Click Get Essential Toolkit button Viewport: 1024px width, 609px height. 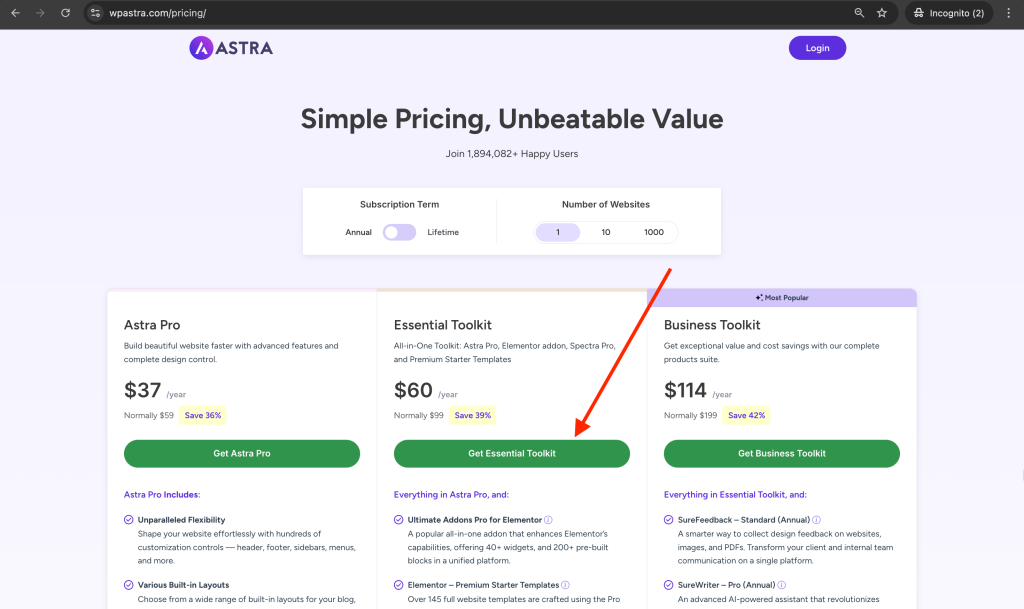click(x=512, y=454)
